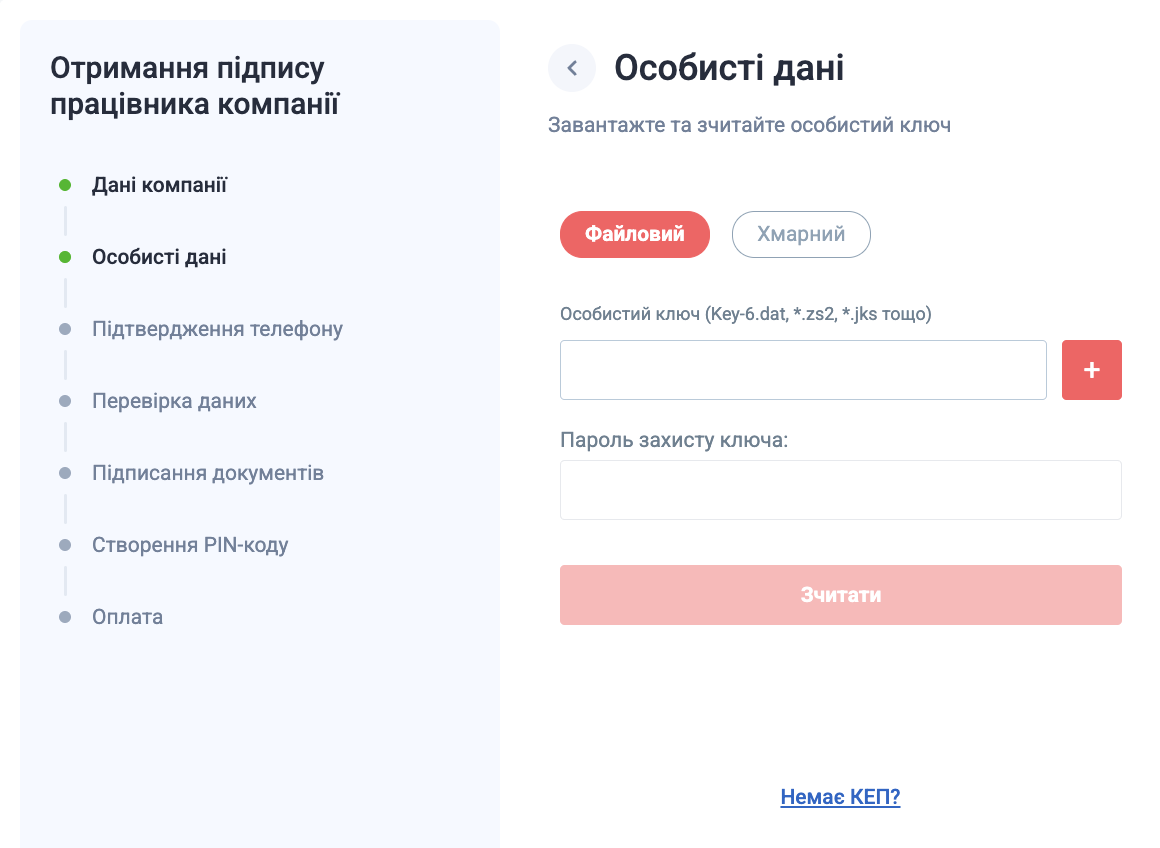Screen dimensions: 1160x848
Task: Click green dot beside Дані компанії
Action: pos(65,185)
